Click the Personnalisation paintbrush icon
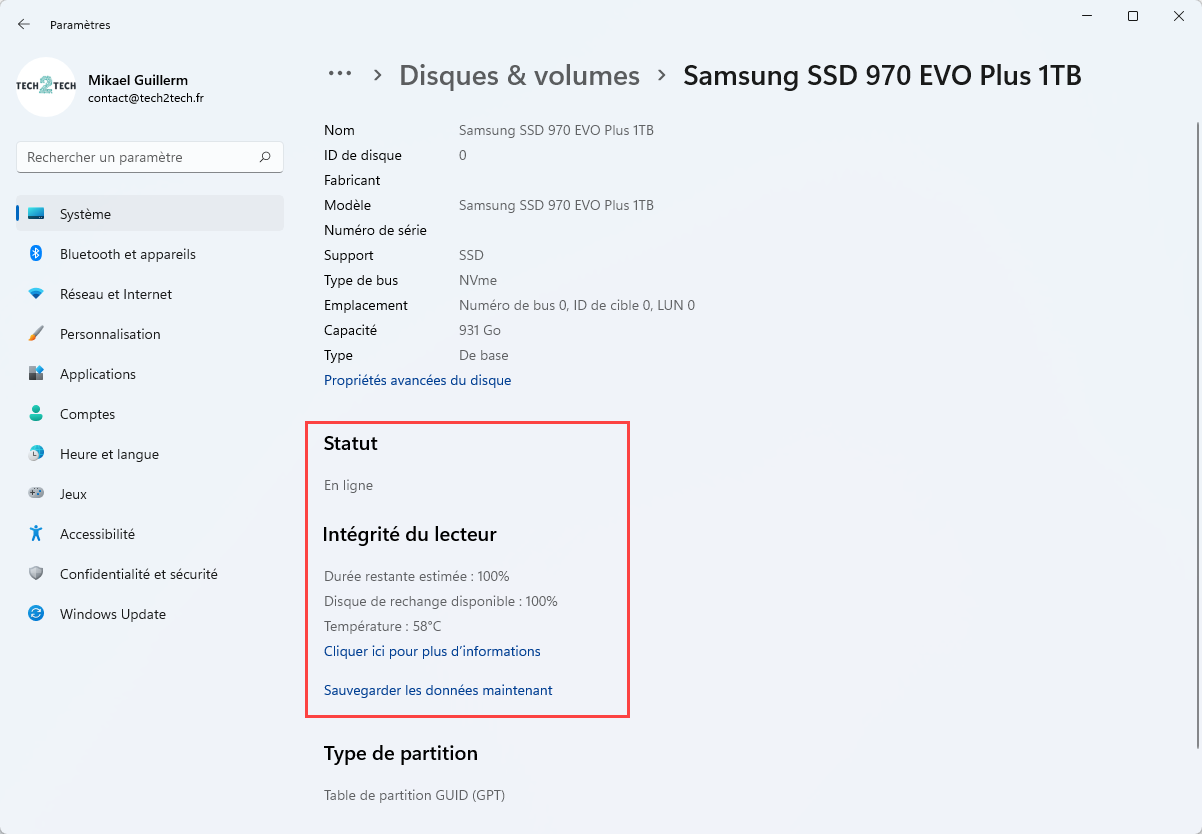 (x=36, y=334)
